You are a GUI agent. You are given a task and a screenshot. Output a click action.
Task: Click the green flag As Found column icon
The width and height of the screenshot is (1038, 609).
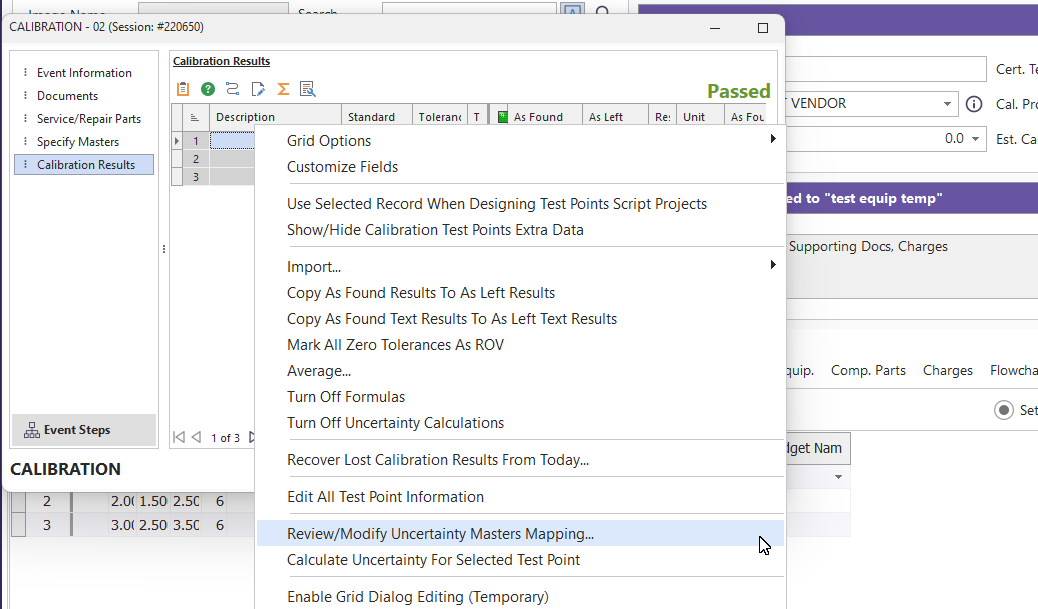503,117
